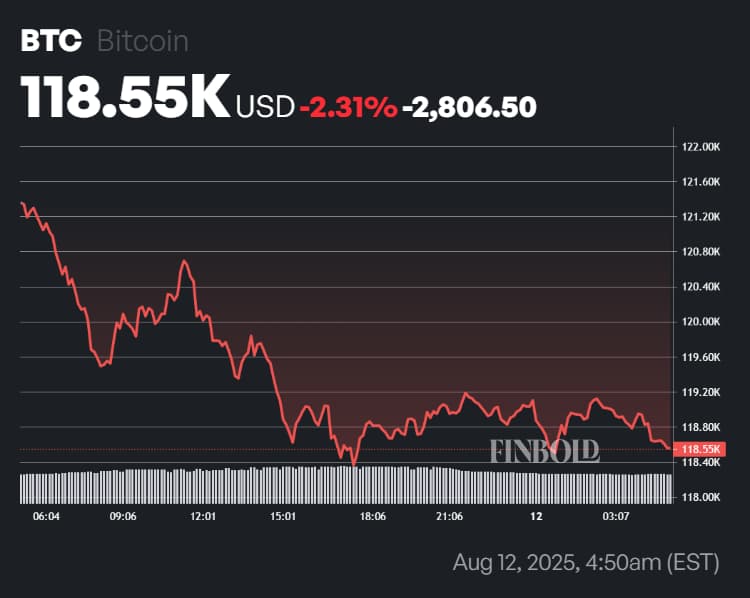This screenshot has width=750, height=598.
Task: Select the 18:06 time axis marker
Action: coord(373,516)
